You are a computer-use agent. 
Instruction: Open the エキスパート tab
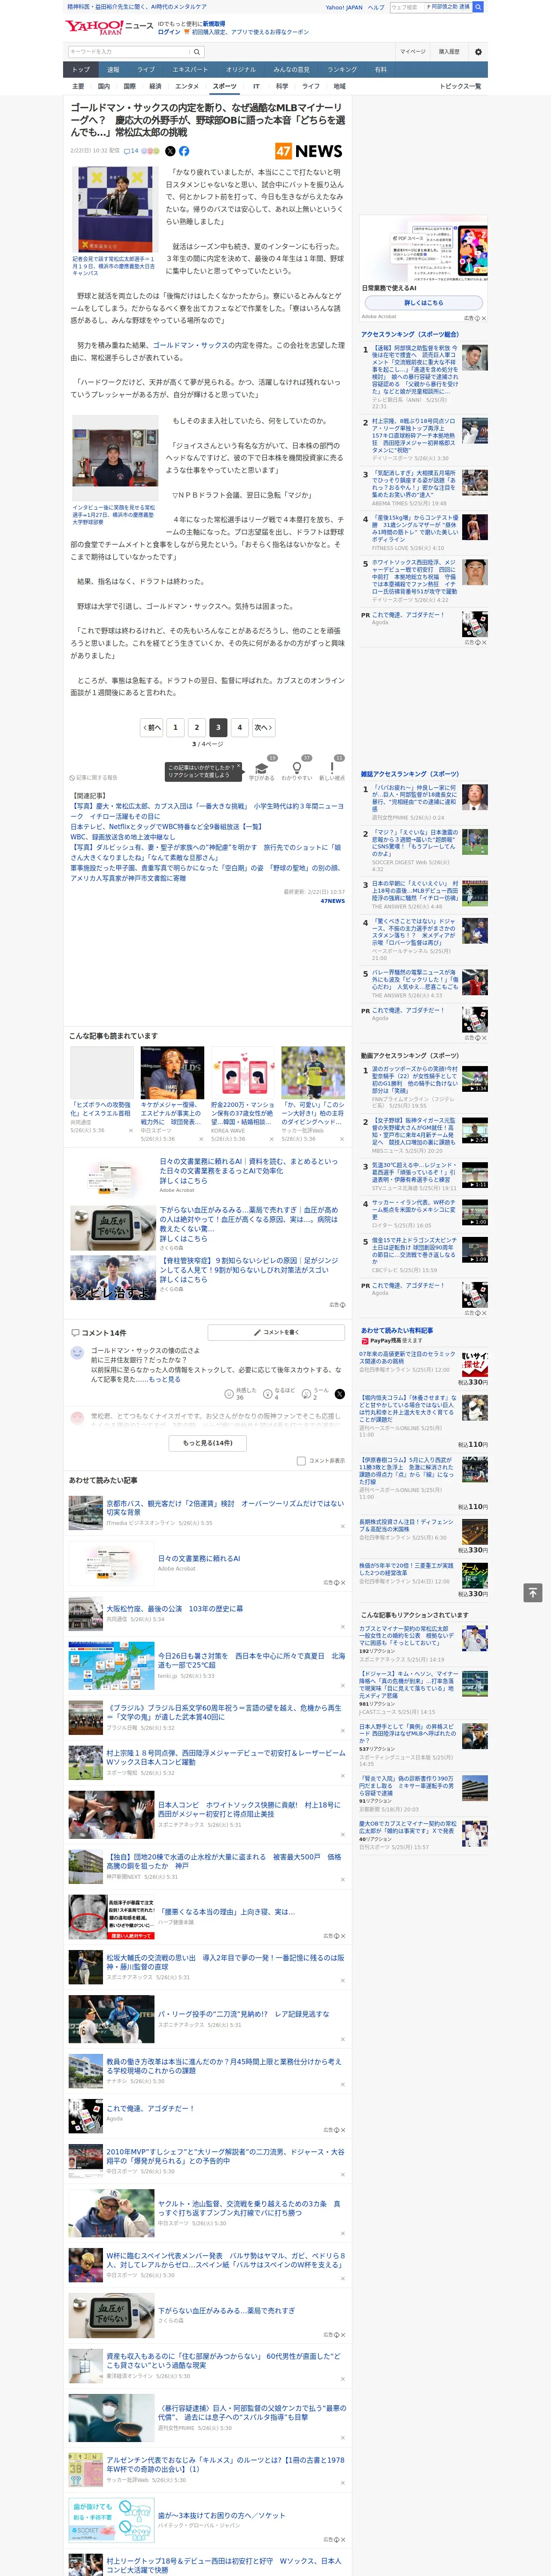190,70
